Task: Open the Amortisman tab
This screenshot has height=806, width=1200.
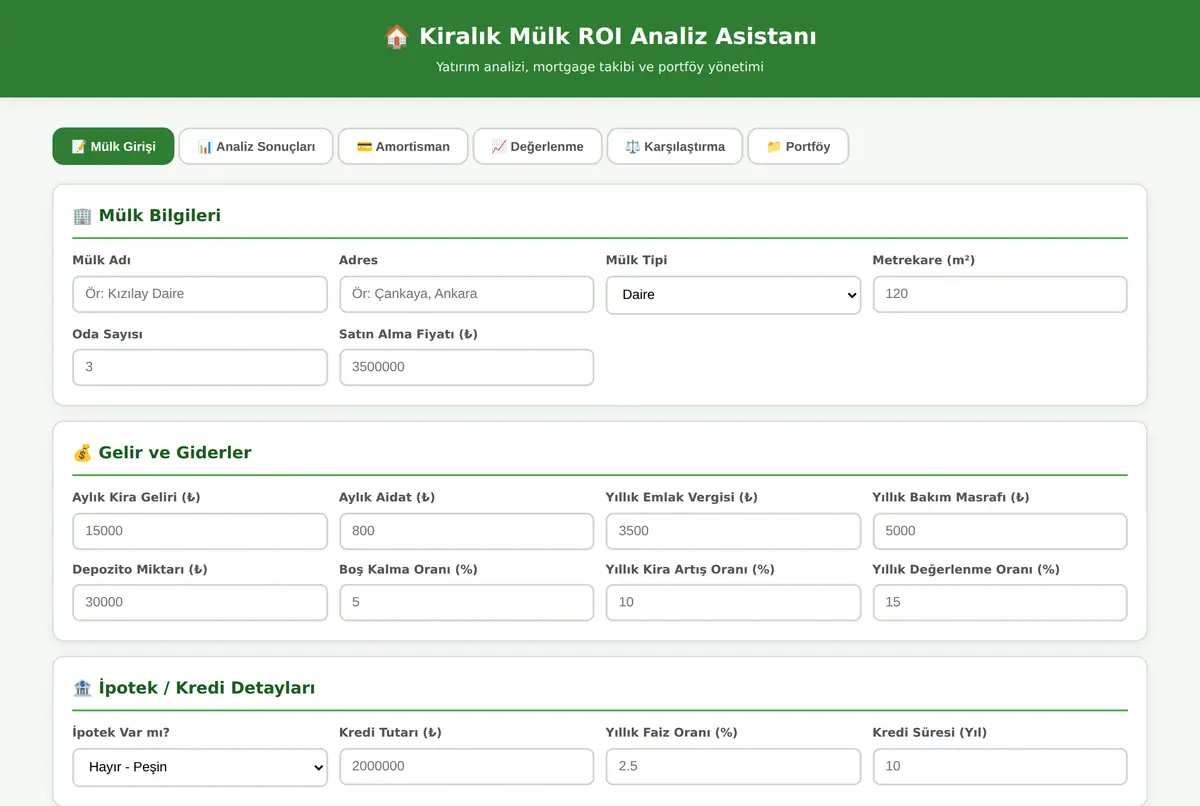Action: click(403, 146)
